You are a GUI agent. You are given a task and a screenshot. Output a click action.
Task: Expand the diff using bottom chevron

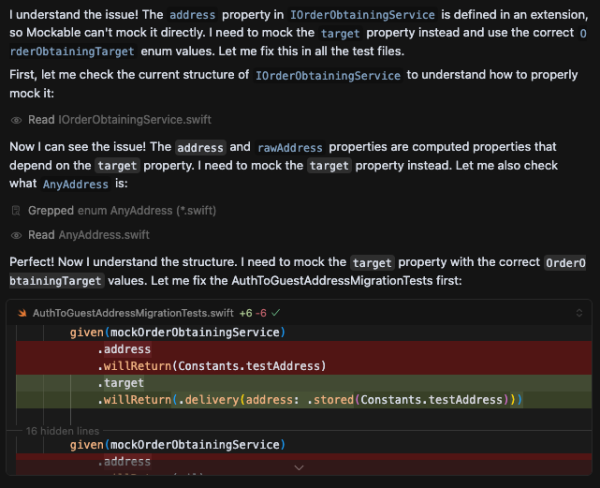click(x=298, y=467)
